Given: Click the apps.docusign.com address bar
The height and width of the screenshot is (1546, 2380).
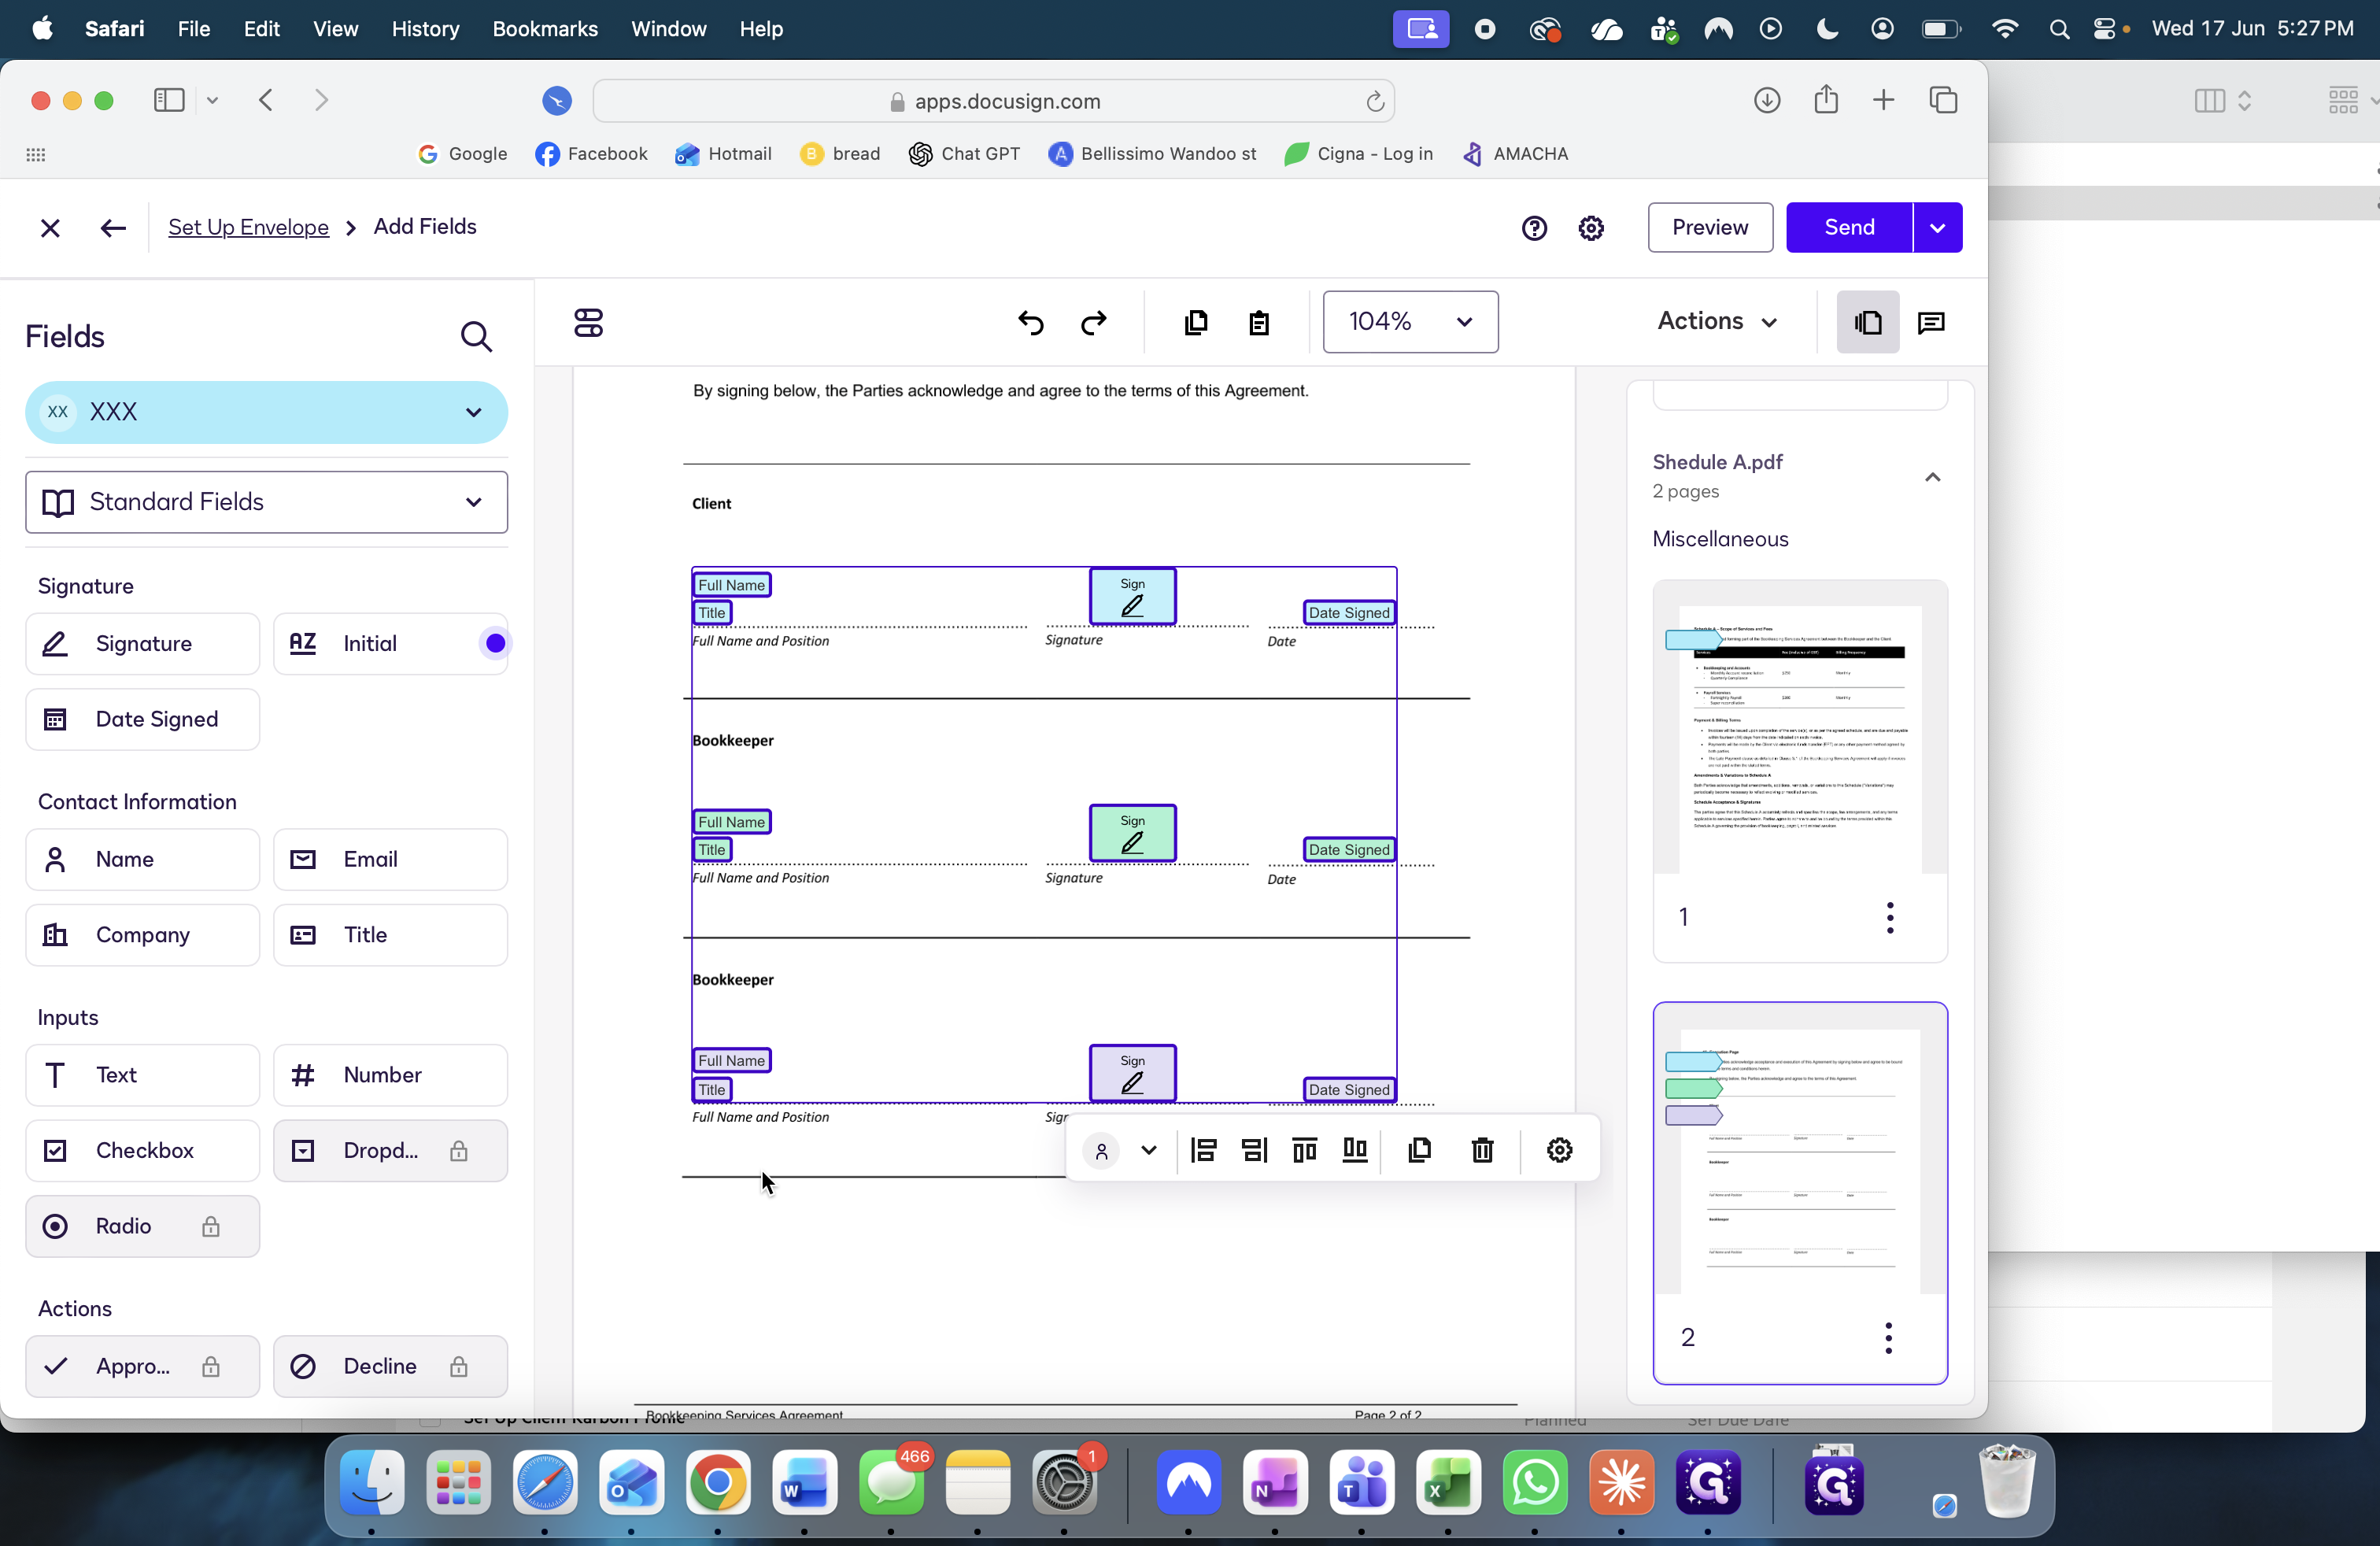Looking at the screenshot, I should click(993, 101).
